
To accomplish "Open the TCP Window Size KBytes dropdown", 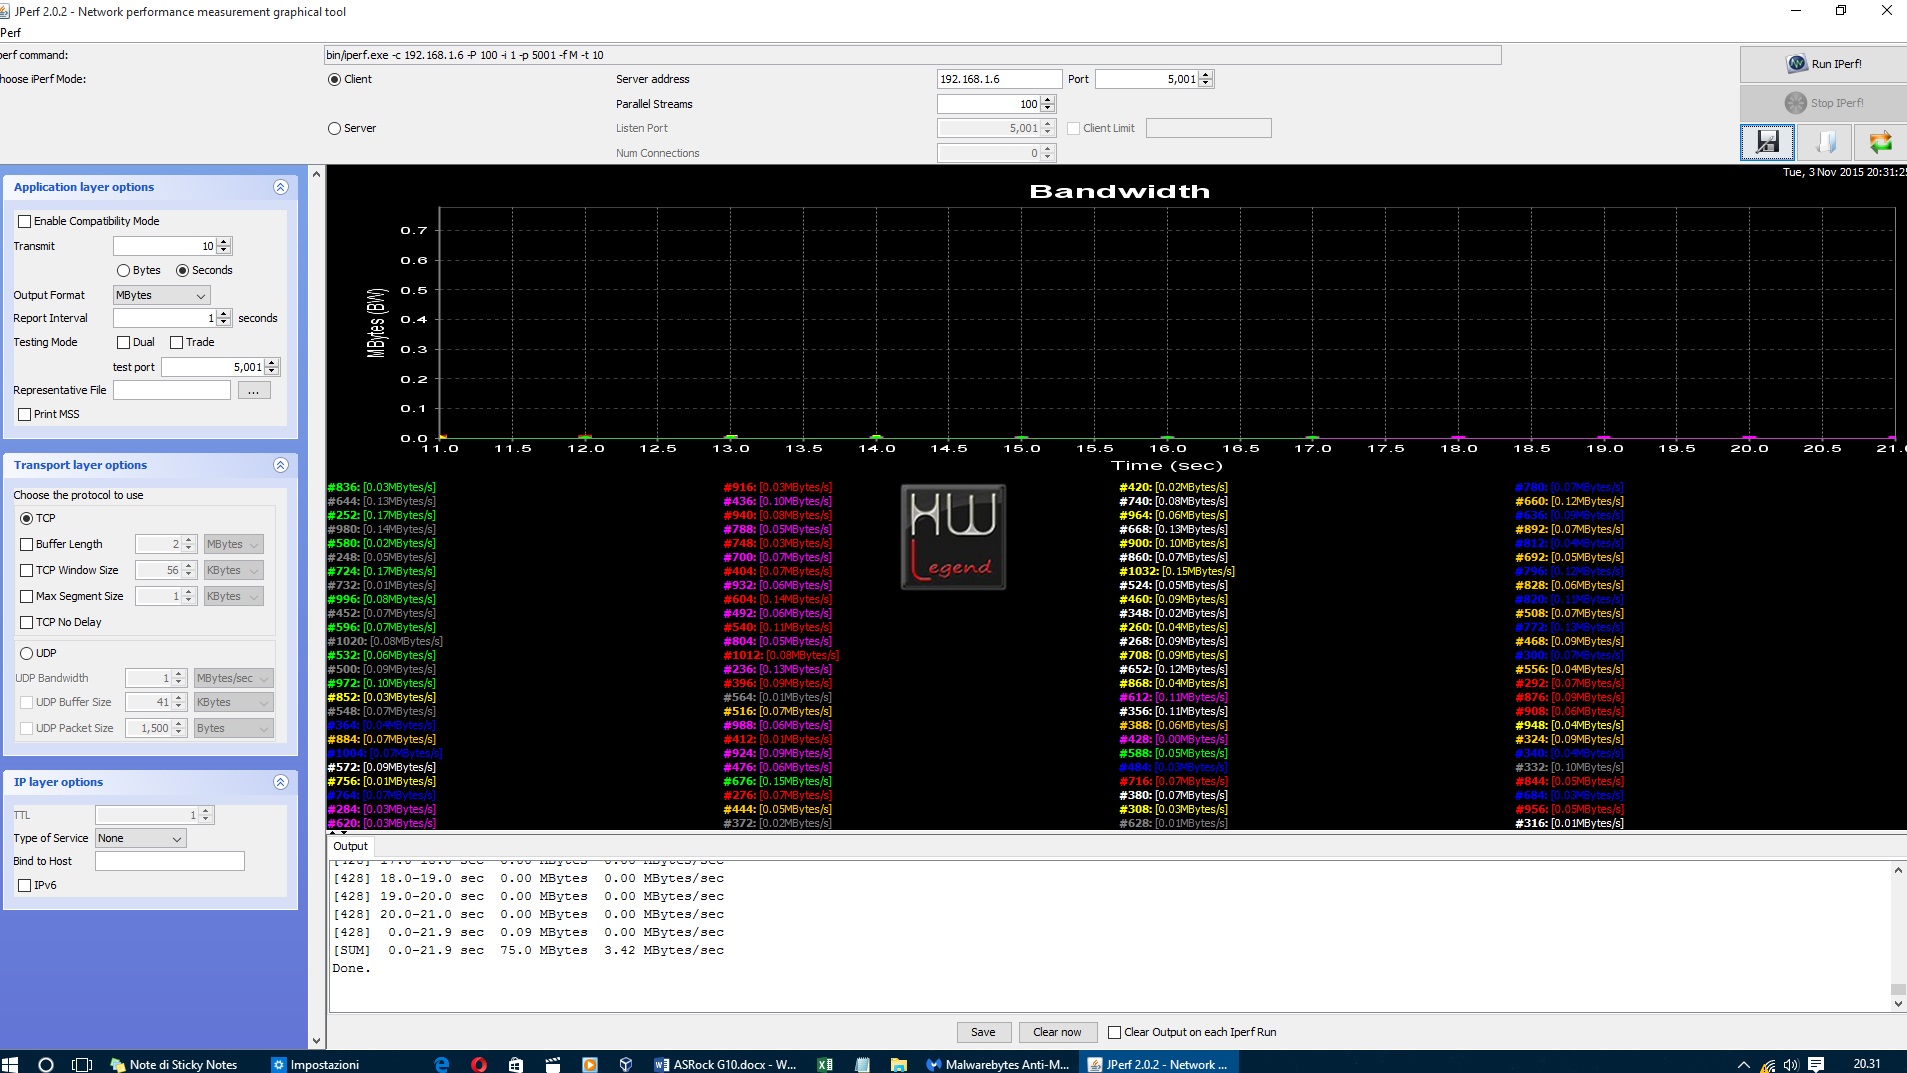I will [x=233, y=570].
